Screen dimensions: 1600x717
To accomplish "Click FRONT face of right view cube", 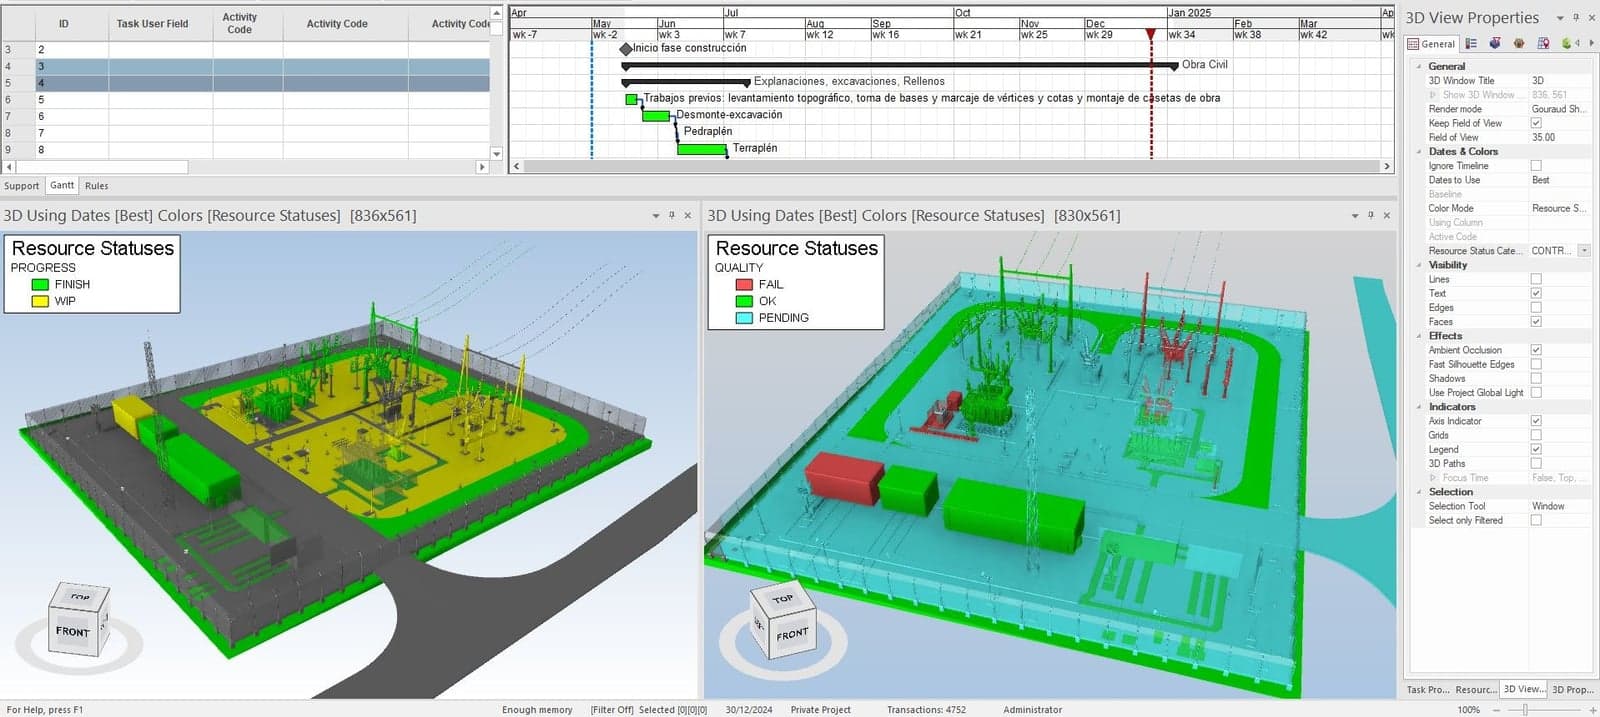I will 792,635.
